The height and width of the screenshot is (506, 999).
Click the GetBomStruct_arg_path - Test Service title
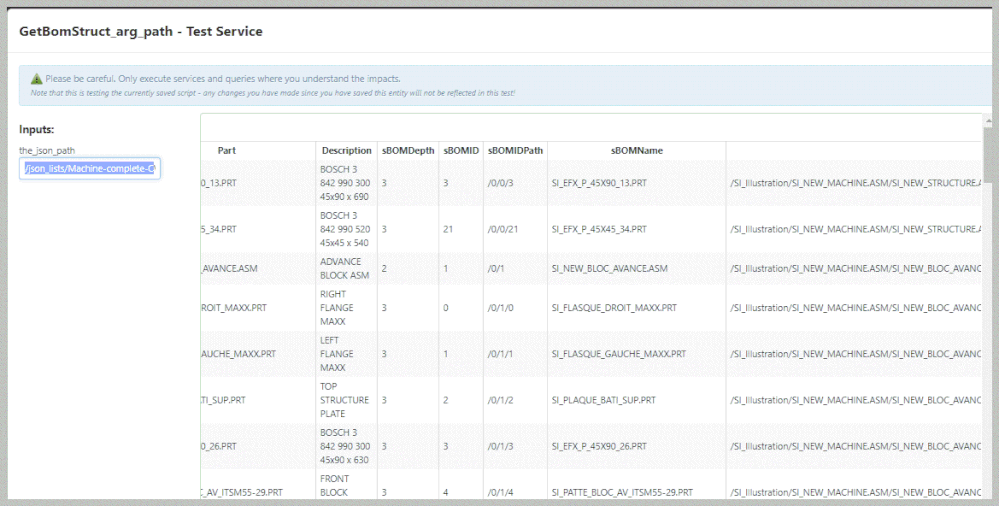pos(141,31)
